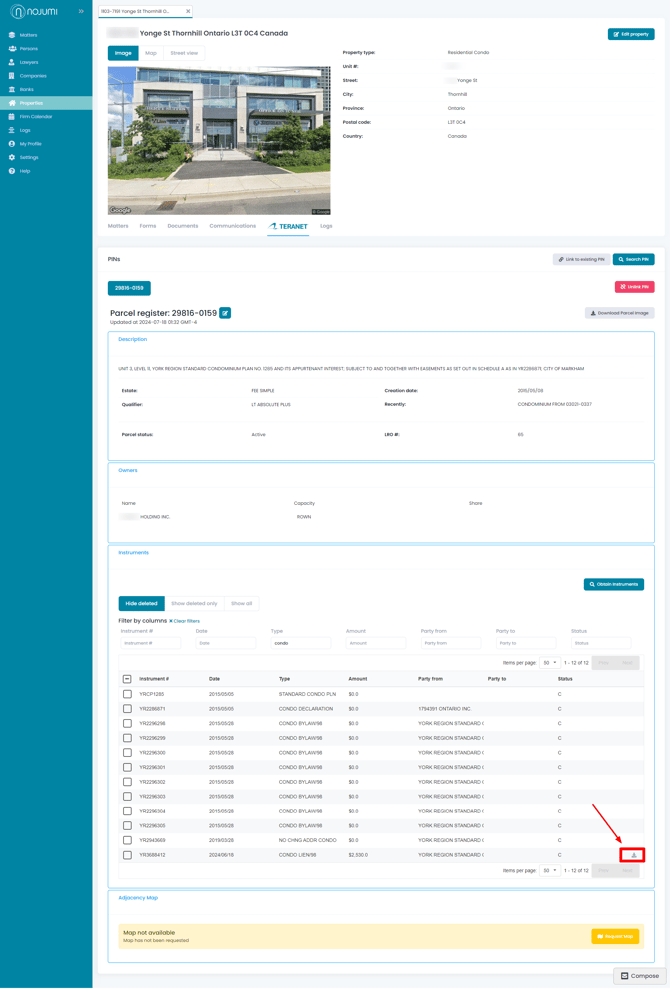Click the Clear filters link
670x989 pixels.
point(185,621)
